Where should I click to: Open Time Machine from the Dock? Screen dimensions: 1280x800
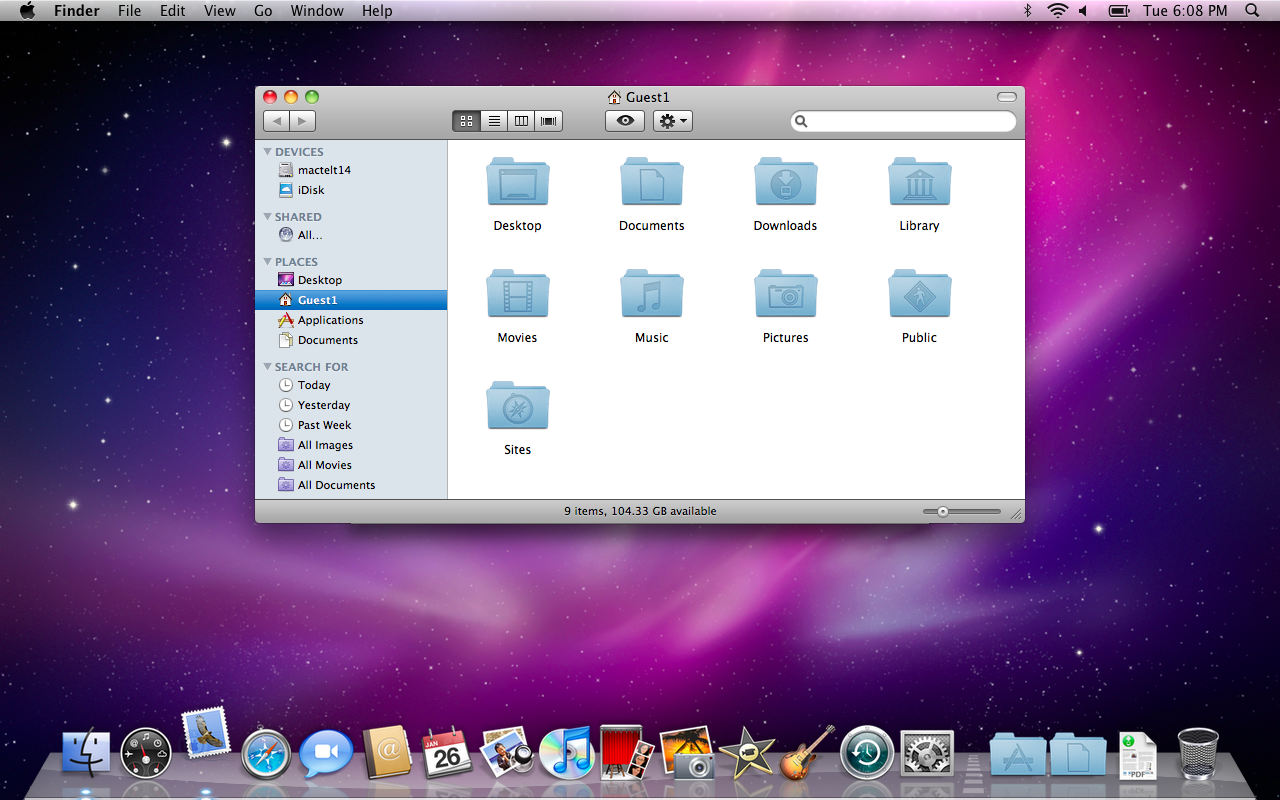click(x=866, y=753)
